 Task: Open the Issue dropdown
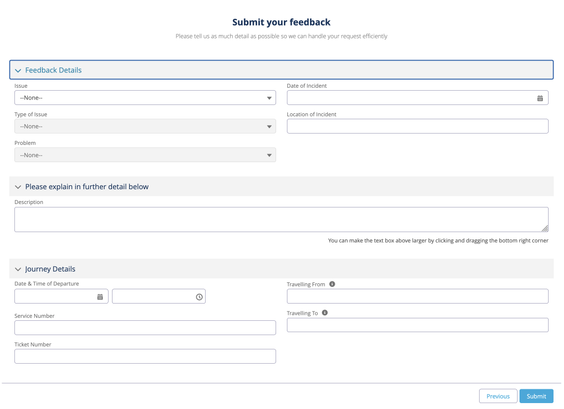[x=145, y=98]
